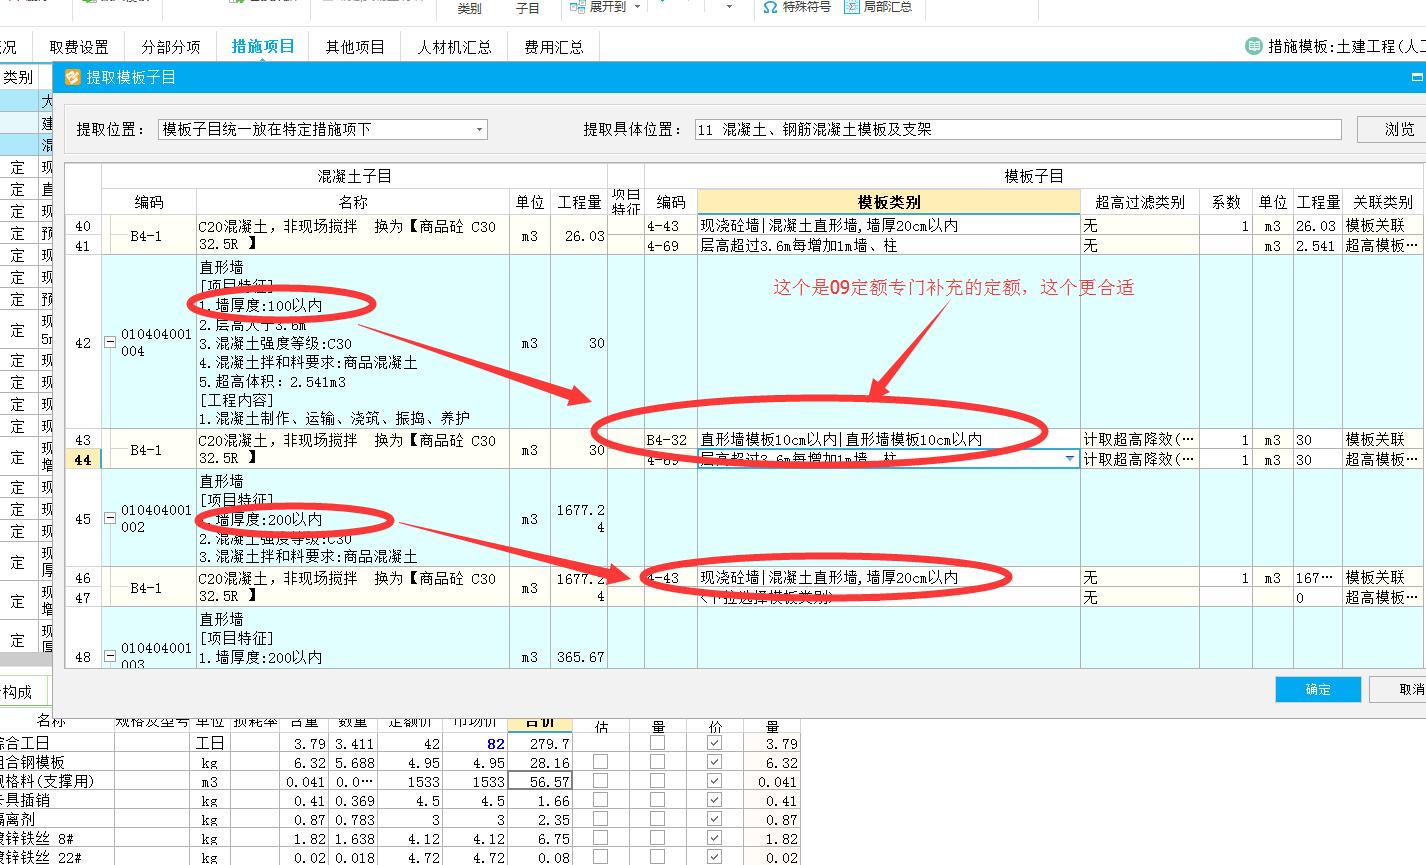Collapse the 010404001002 row
This screenshot has height=865, width=1426.
tap(109, 518)
